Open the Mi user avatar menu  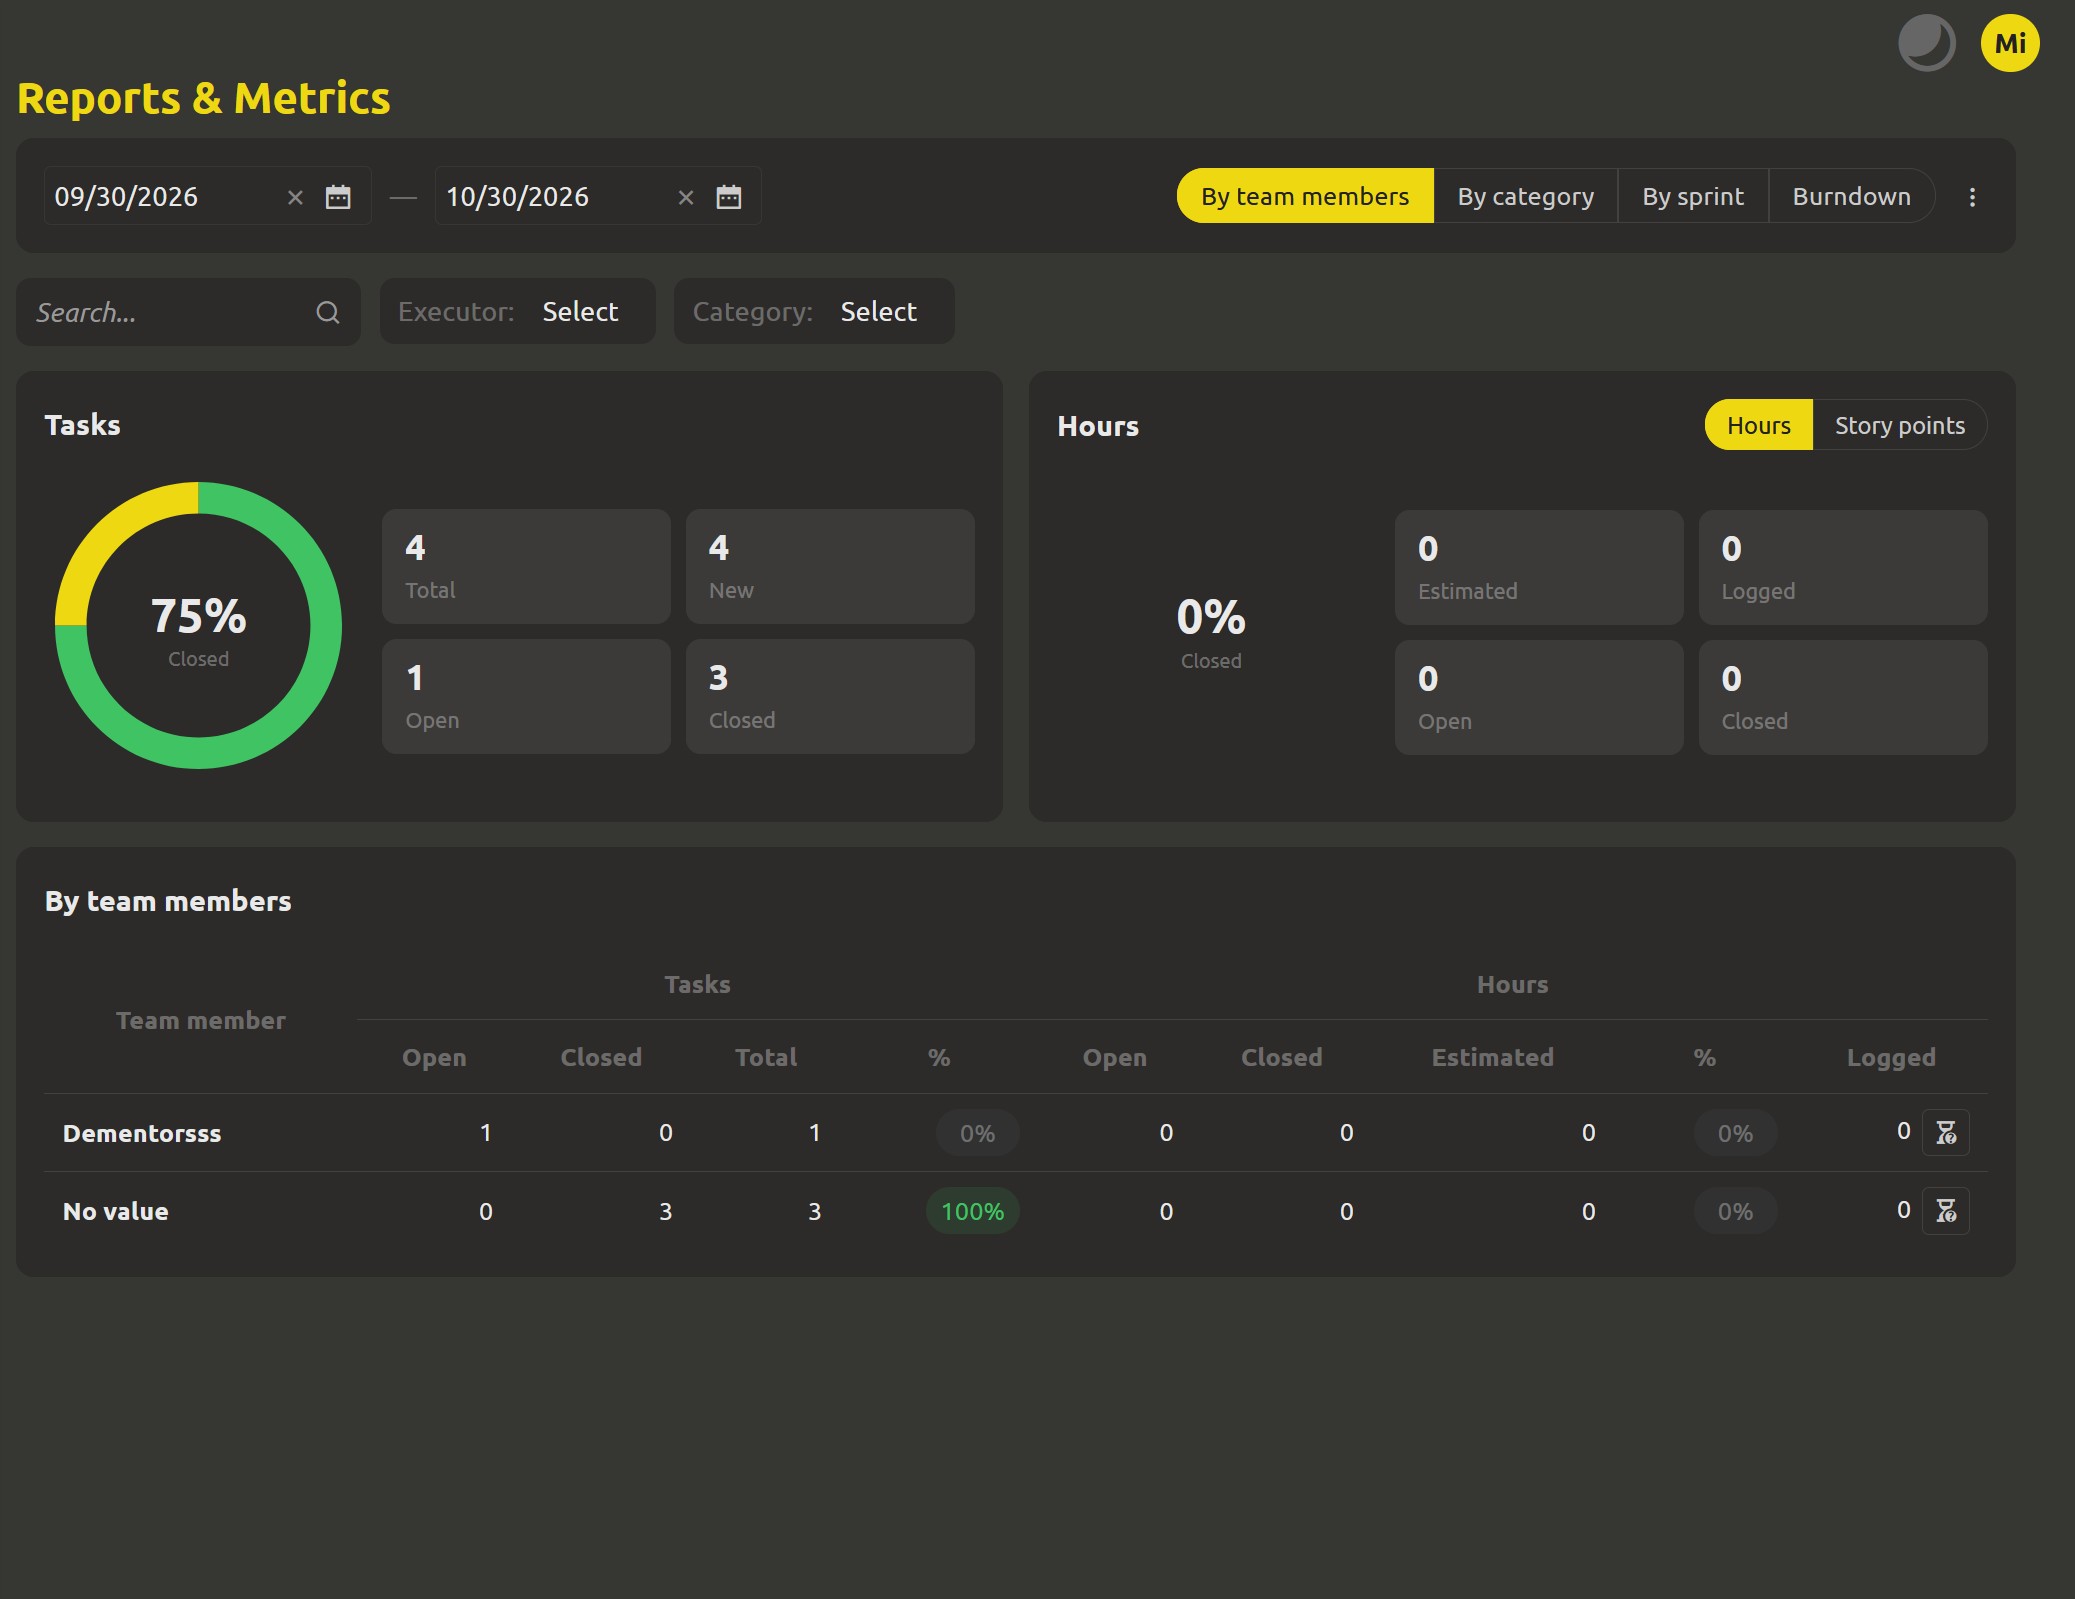pyautogui.click(x=2010, y=43)
